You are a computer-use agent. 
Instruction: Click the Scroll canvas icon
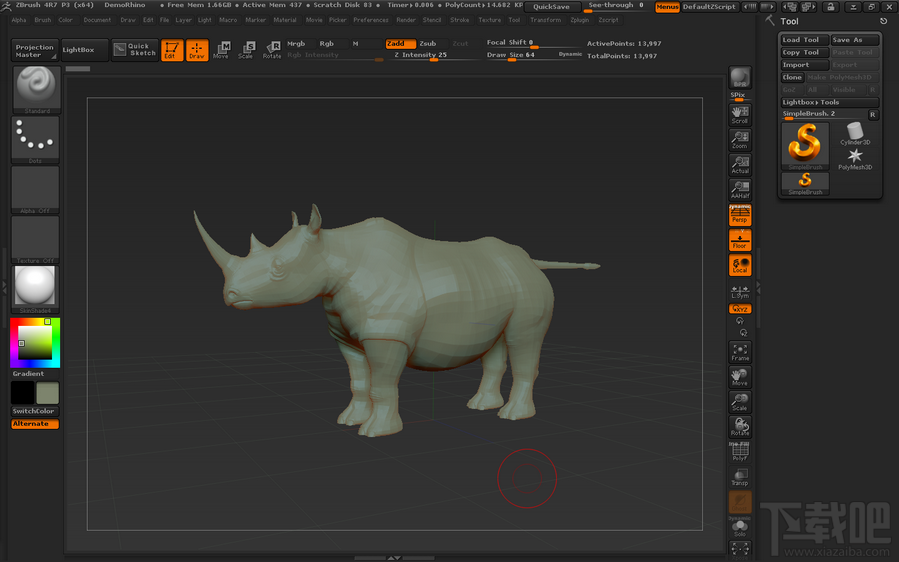740,114
